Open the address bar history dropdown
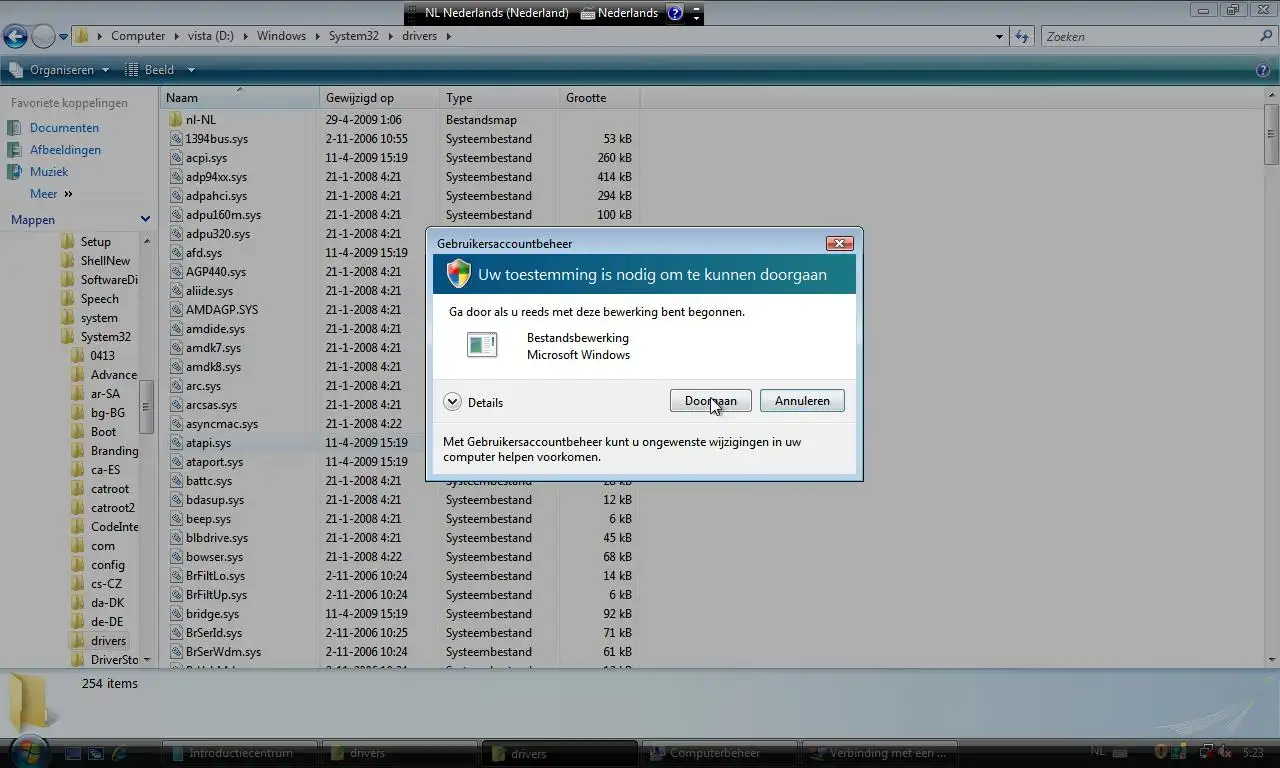The width and height of the screenshot is (1280, 768). click(x=999, y=37)
